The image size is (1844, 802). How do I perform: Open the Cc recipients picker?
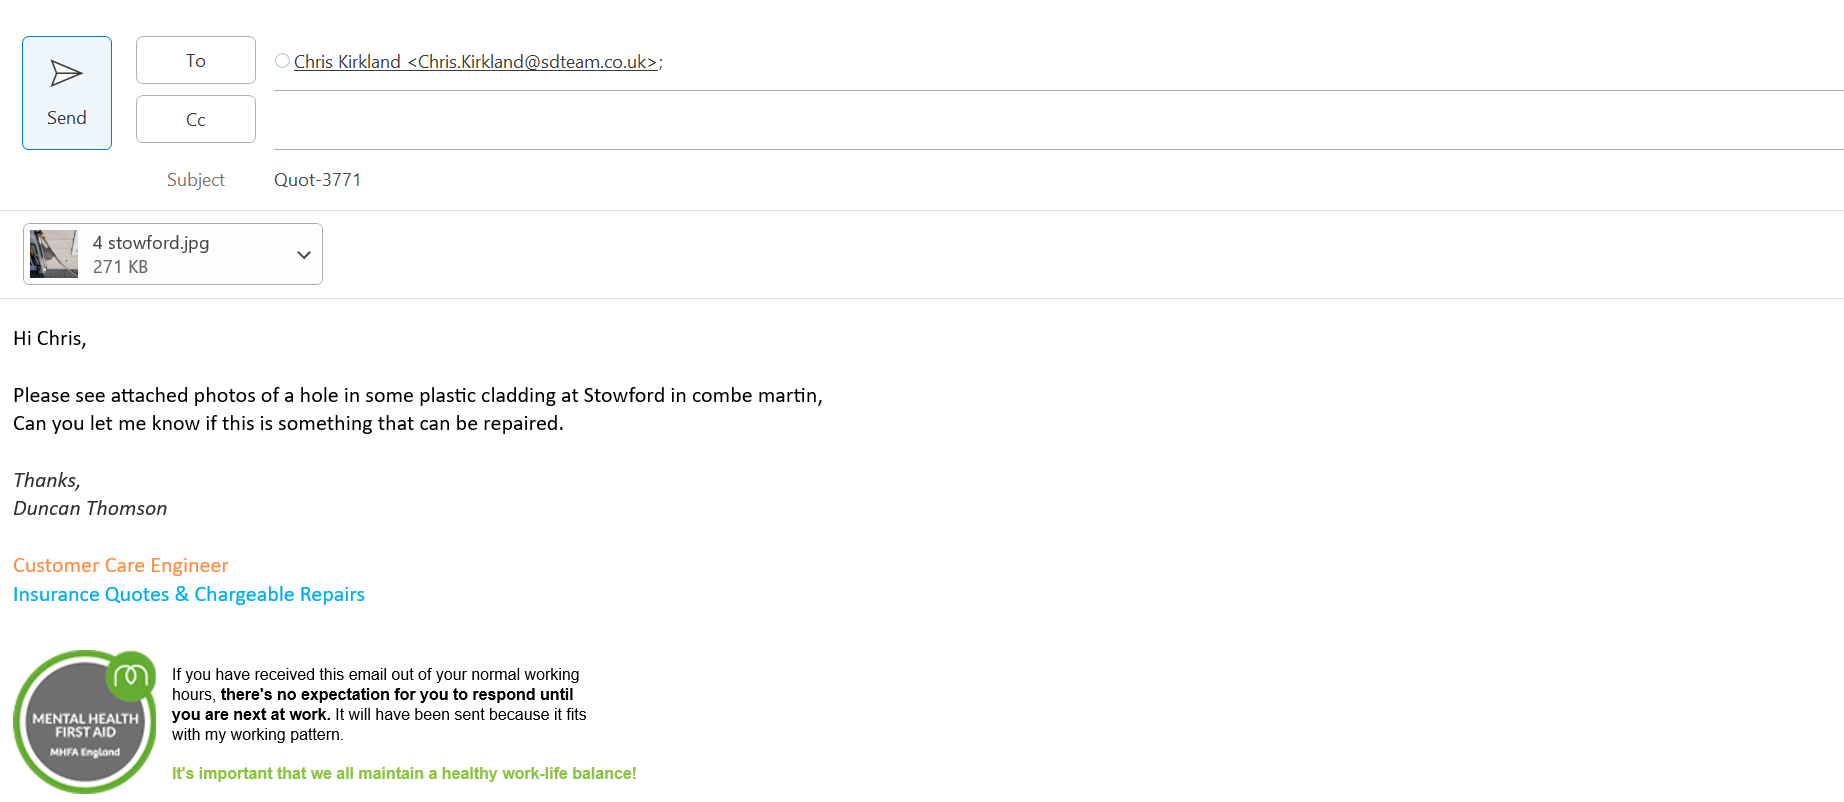196,120
